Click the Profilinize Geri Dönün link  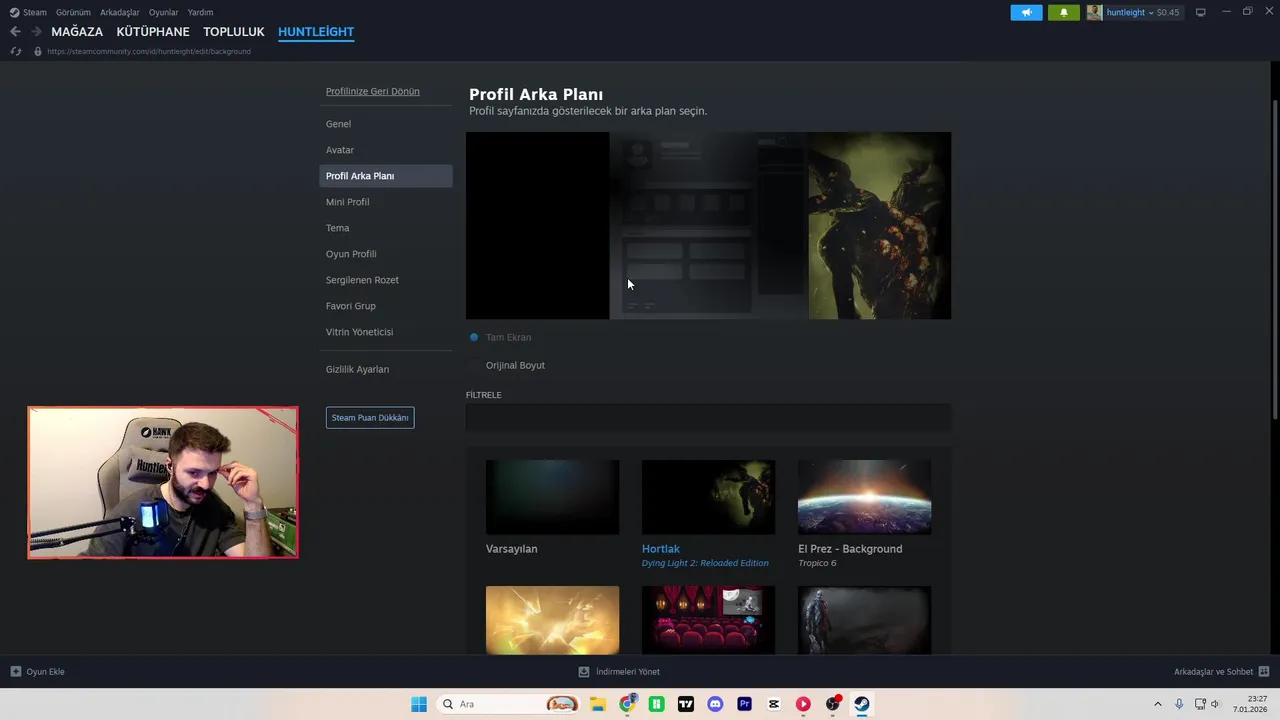(373, 91)
